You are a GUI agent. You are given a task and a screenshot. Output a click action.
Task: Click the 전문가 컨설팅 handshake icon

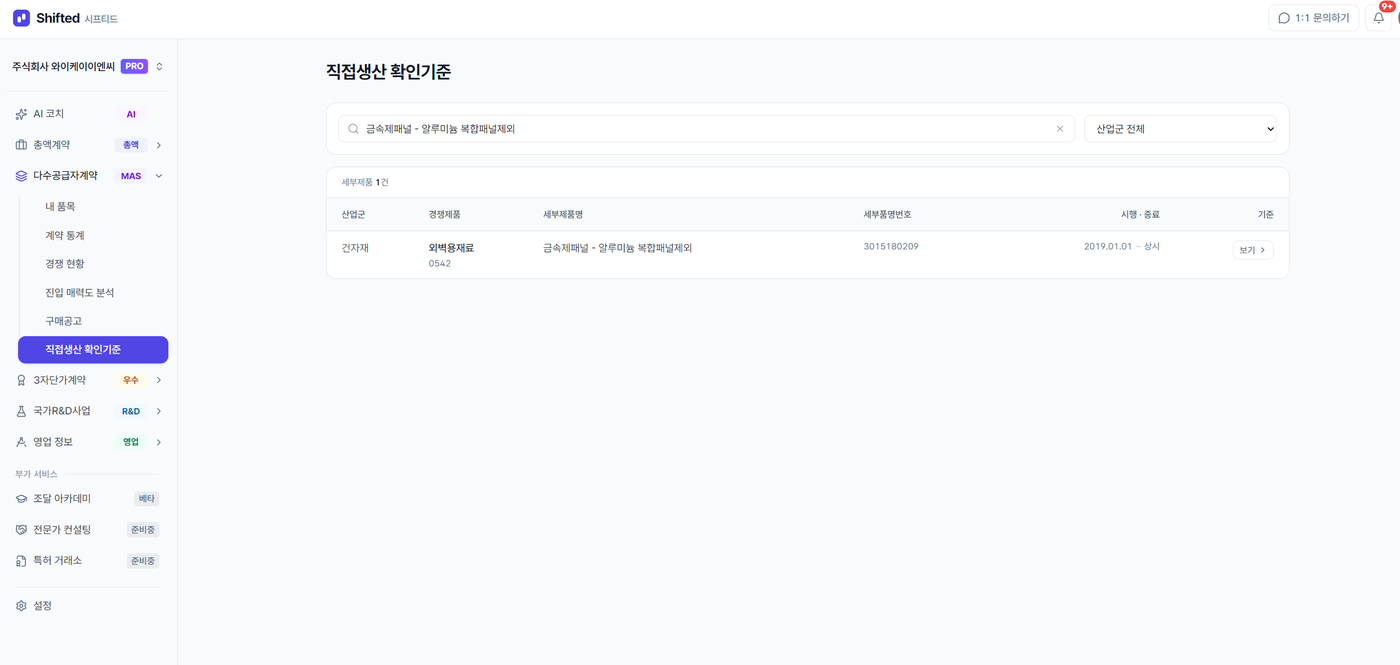(x=21, y=530)
